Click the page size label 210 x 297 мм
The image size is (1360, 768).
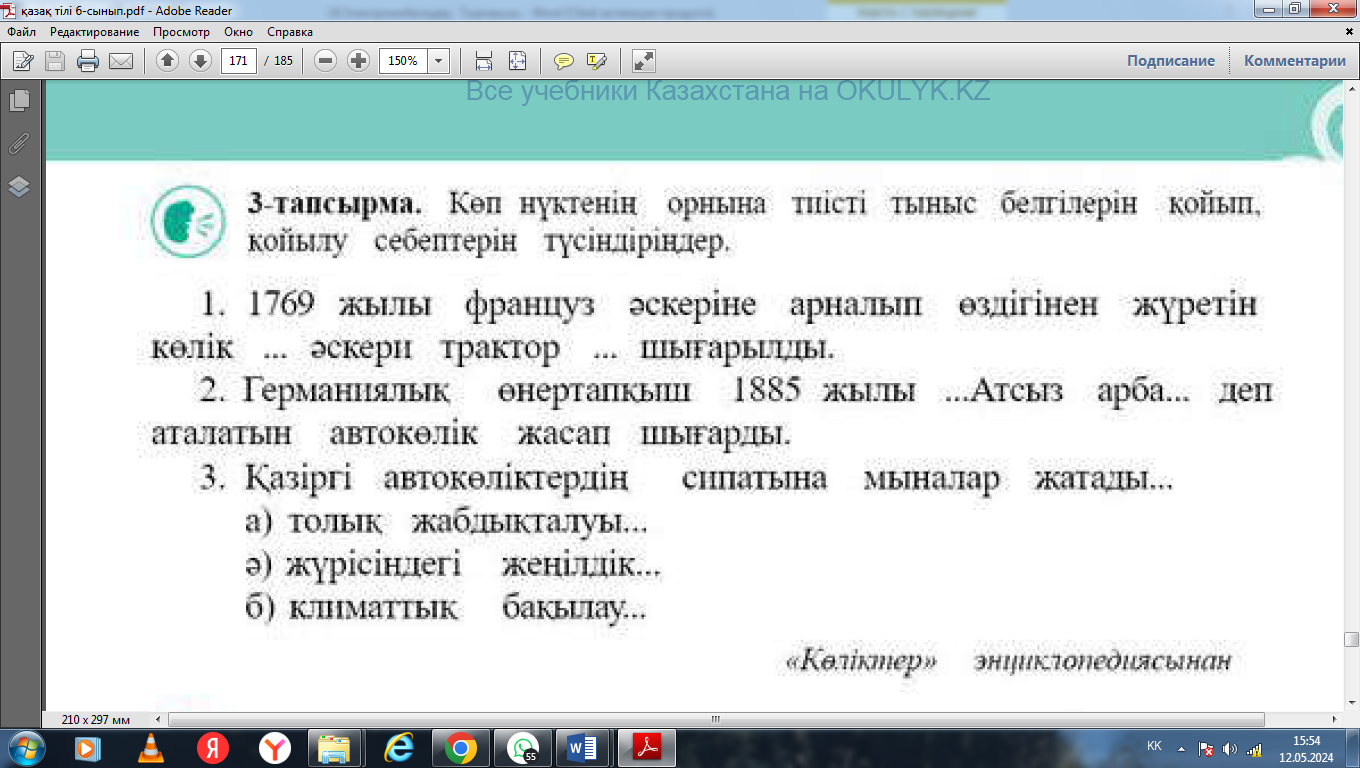95,719
